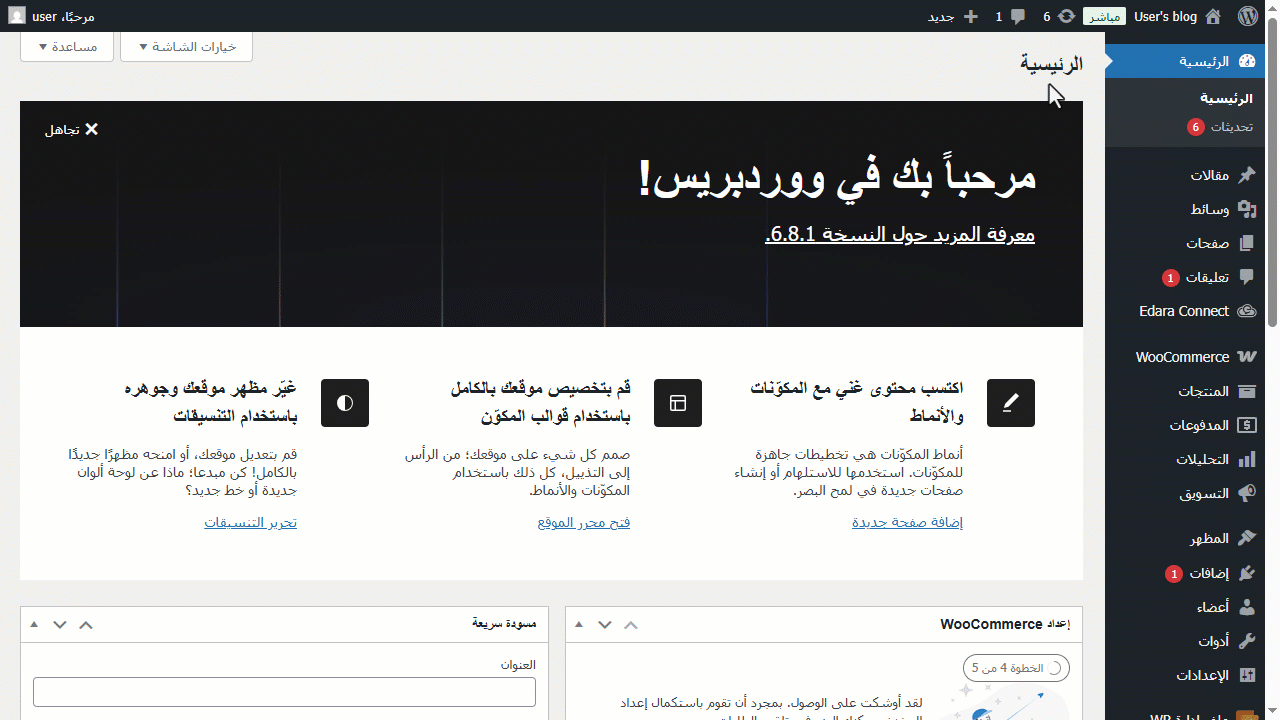The image size is (1280, 720).
Task: Open user avatar next to مرحبًا، user
Action: (18, 16)
